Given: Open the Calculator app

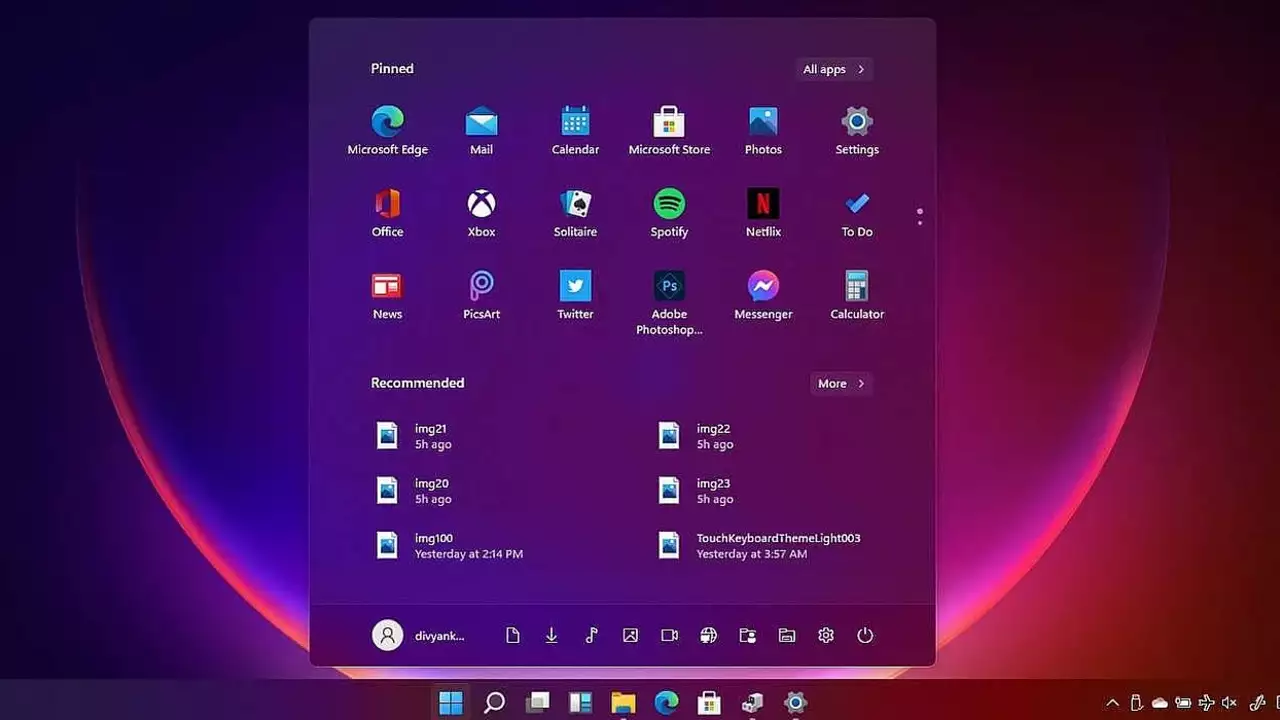Looking at the screenshot, I should pos(857,296).
